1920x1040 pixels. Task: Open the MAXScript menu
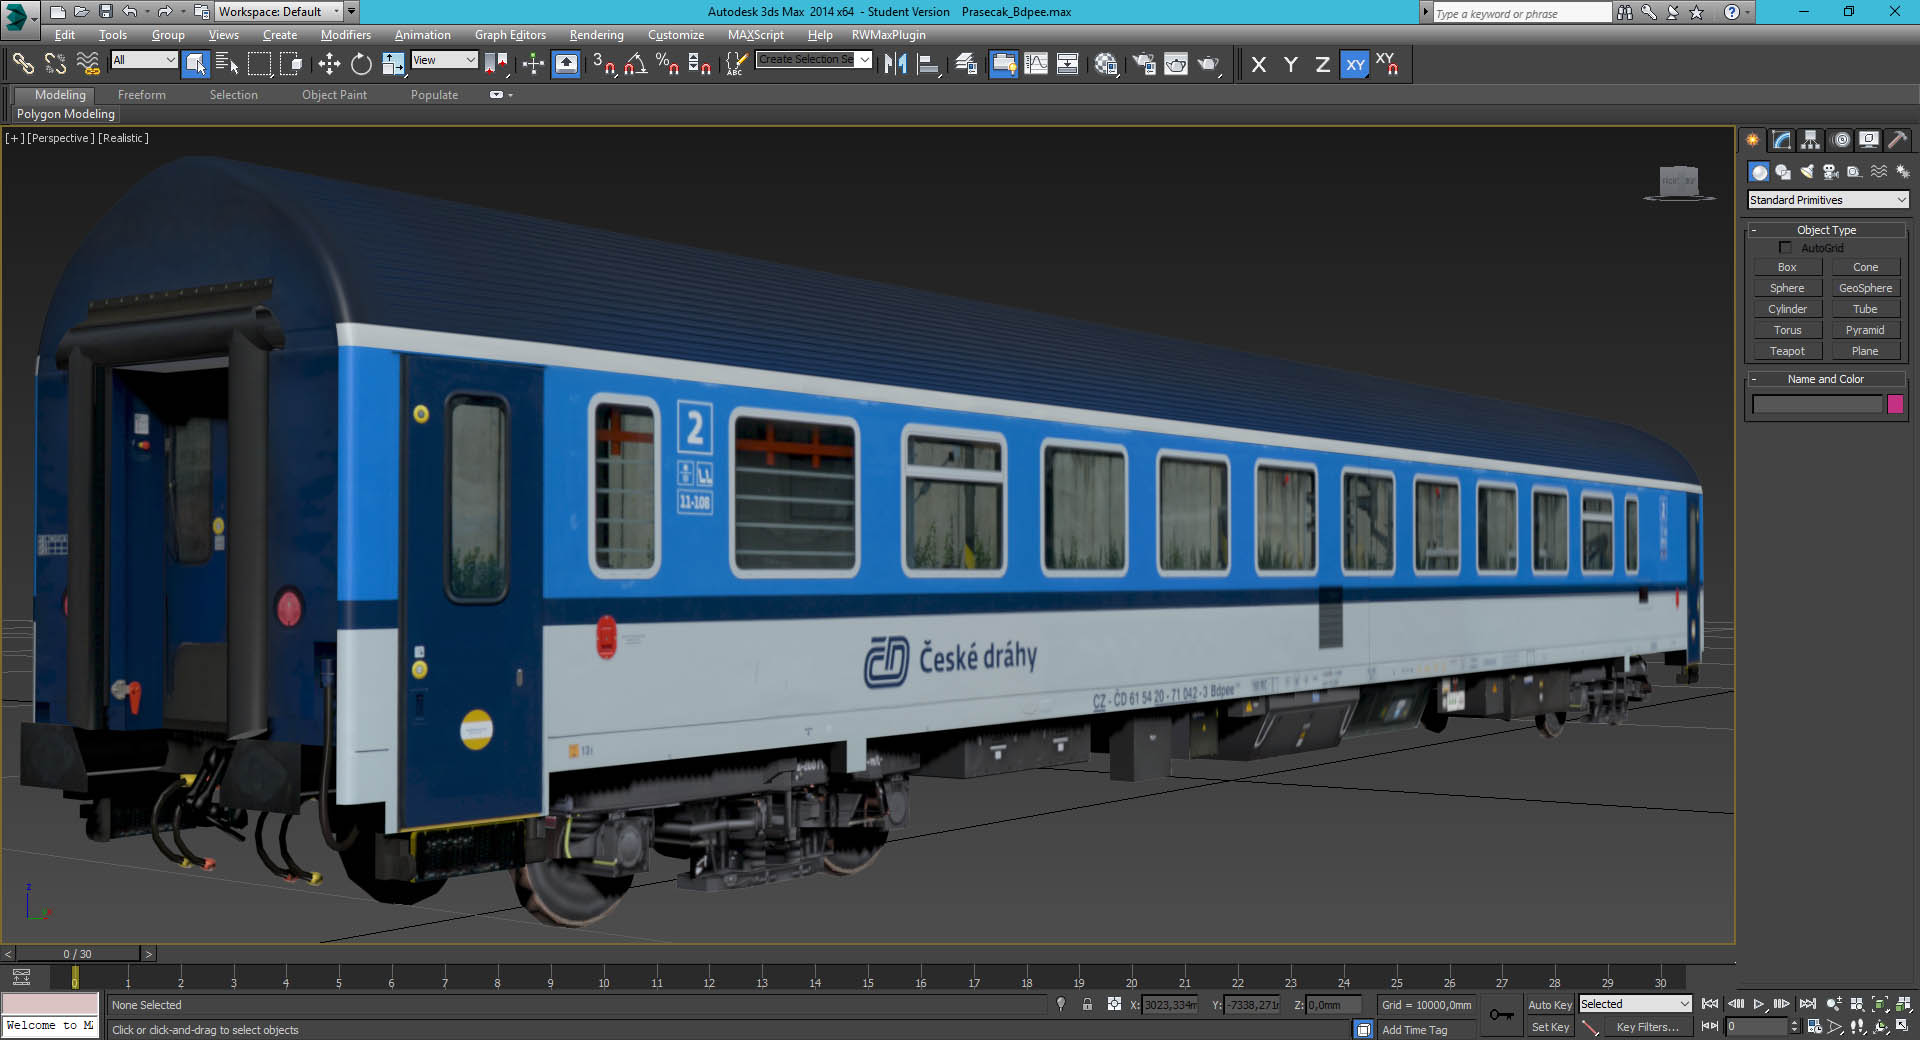click(755, 35)
